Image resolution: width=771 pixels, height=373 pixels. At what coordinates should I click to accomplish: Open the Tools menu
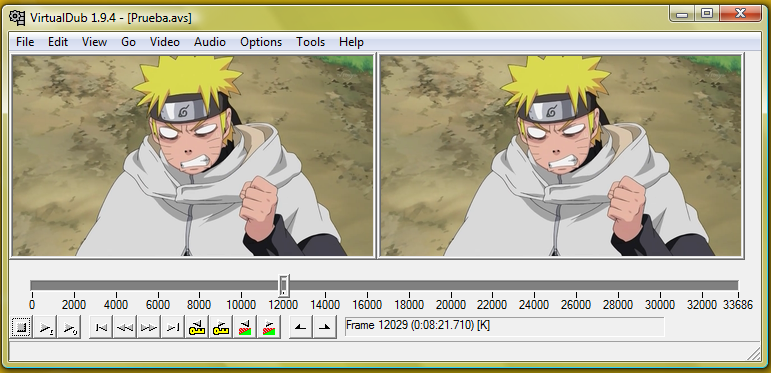pos(310,42)
